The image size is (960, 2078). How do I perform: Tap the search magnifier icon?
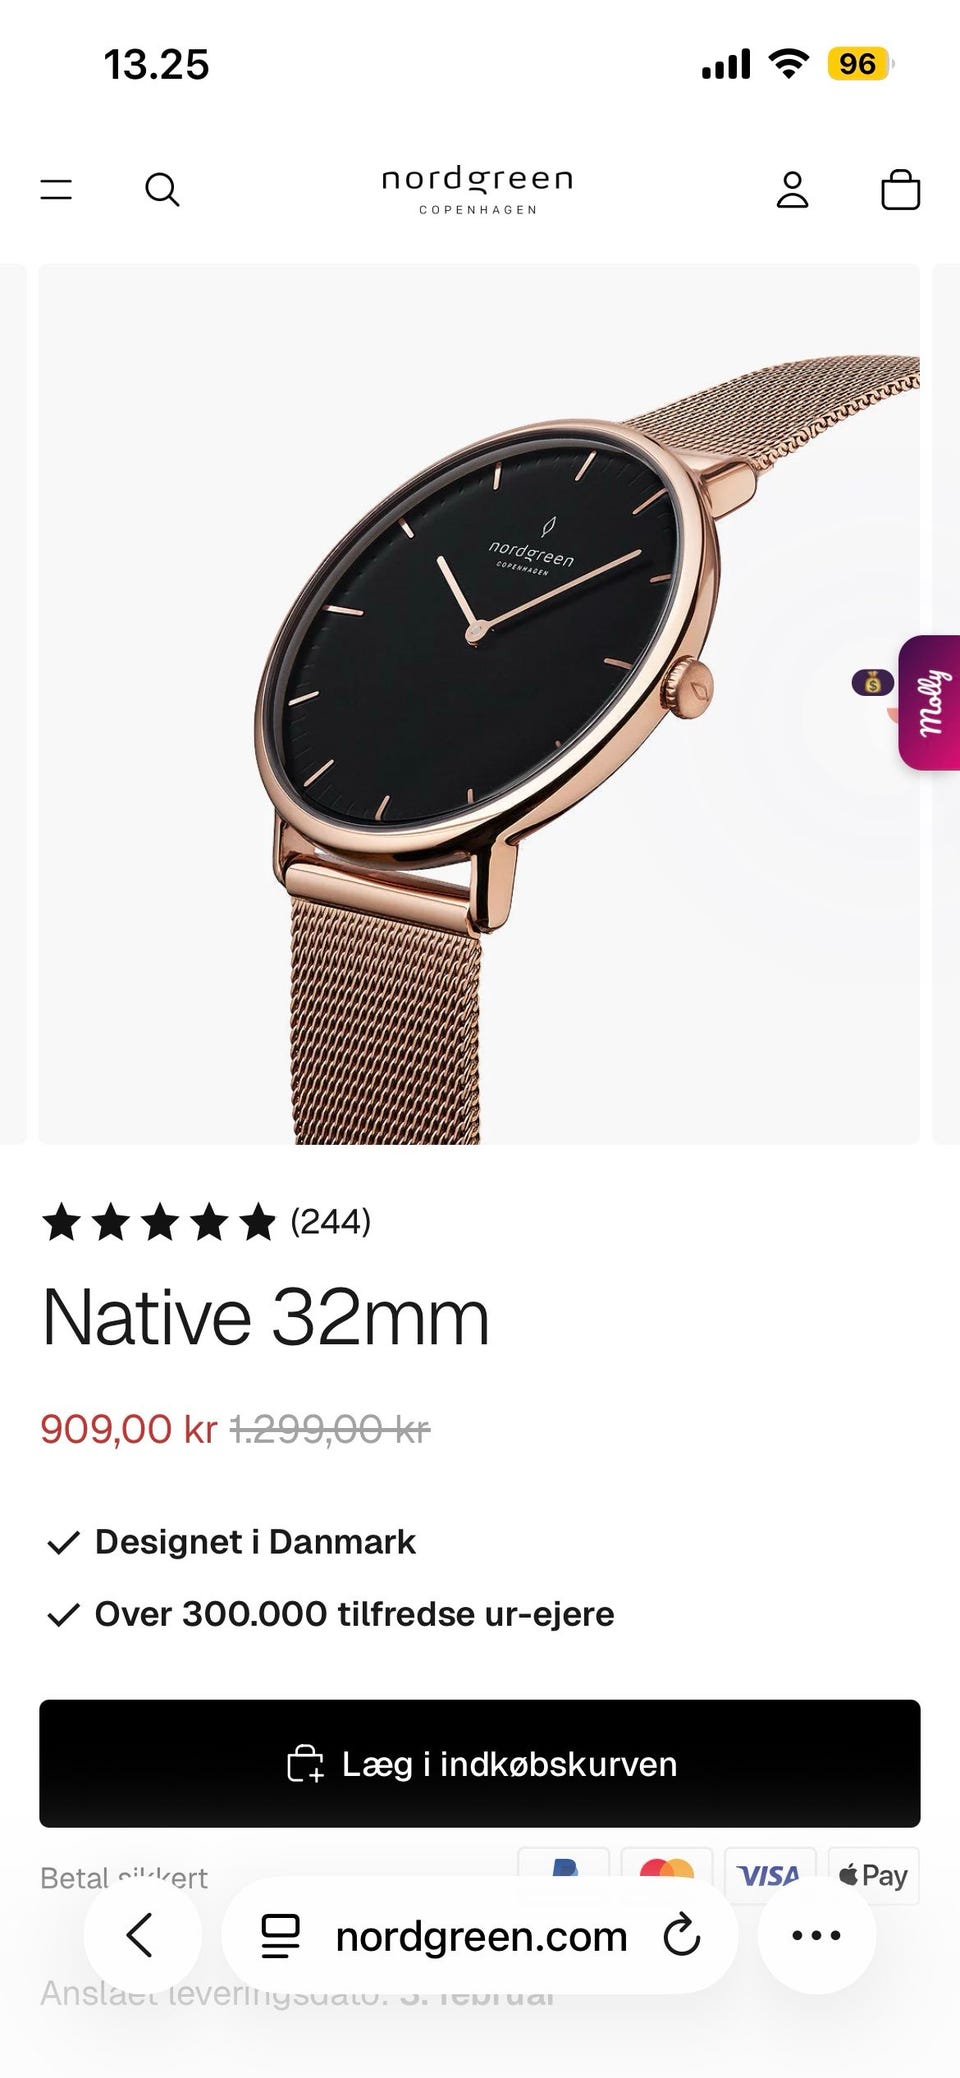(x=162, y=189)
